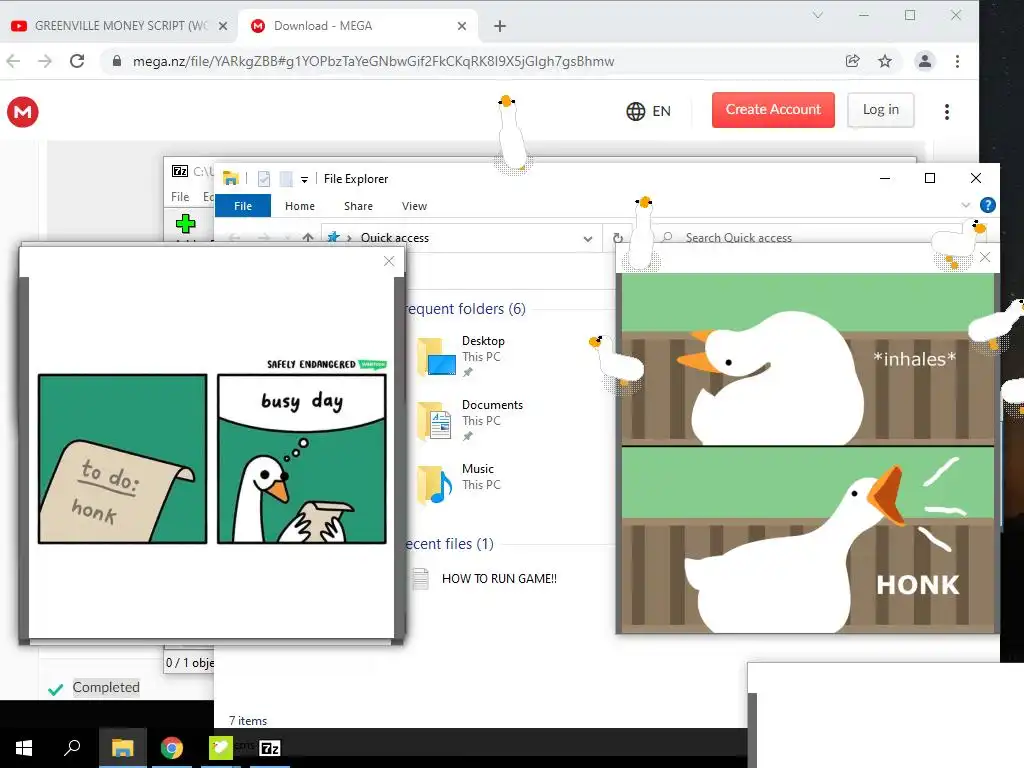This screenshot has height=768, width=1024.
Task: Click the goose standing atop File Explorer
Action: click(511, 136)
